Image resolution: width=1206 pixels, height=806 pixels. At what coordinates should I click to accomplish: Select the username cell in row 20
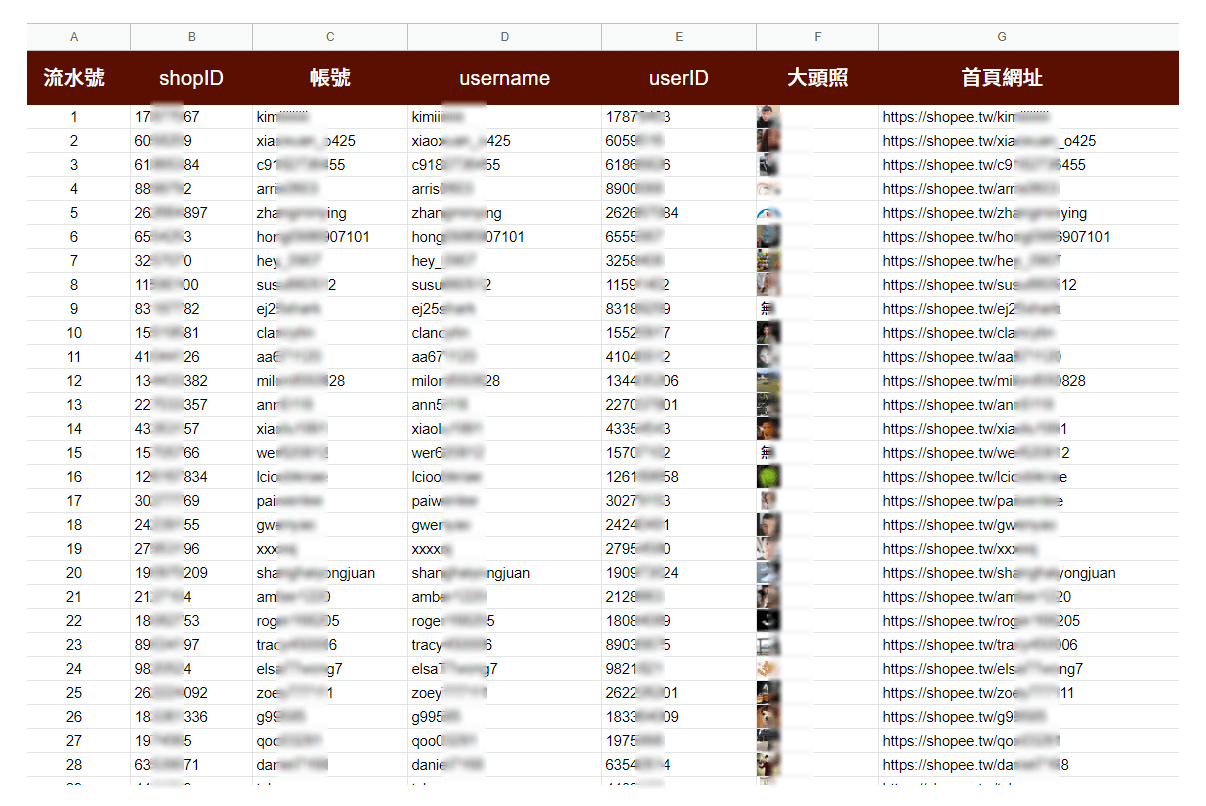point(471,573)
